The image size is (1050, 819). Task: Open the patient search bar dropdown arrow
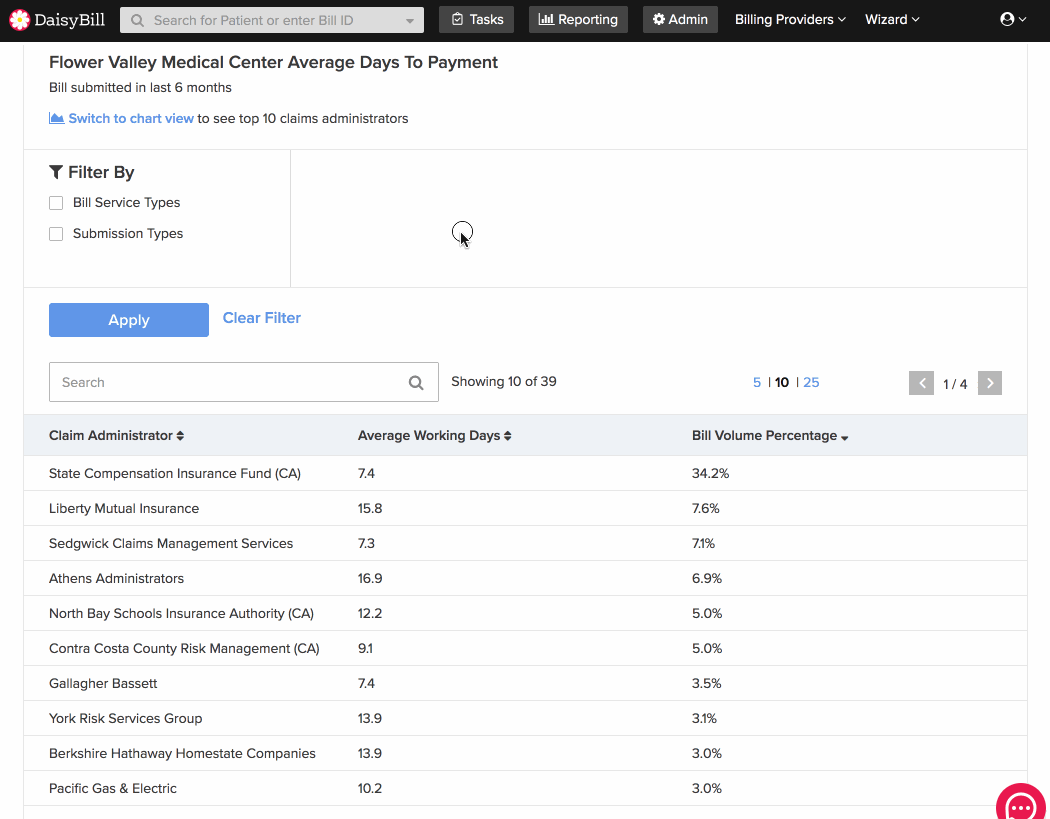pyautogui.click(x=410, y=21)
